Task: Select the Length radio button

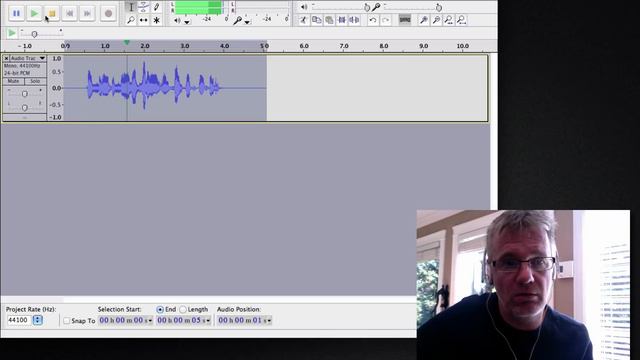Action: click(183, 310)
